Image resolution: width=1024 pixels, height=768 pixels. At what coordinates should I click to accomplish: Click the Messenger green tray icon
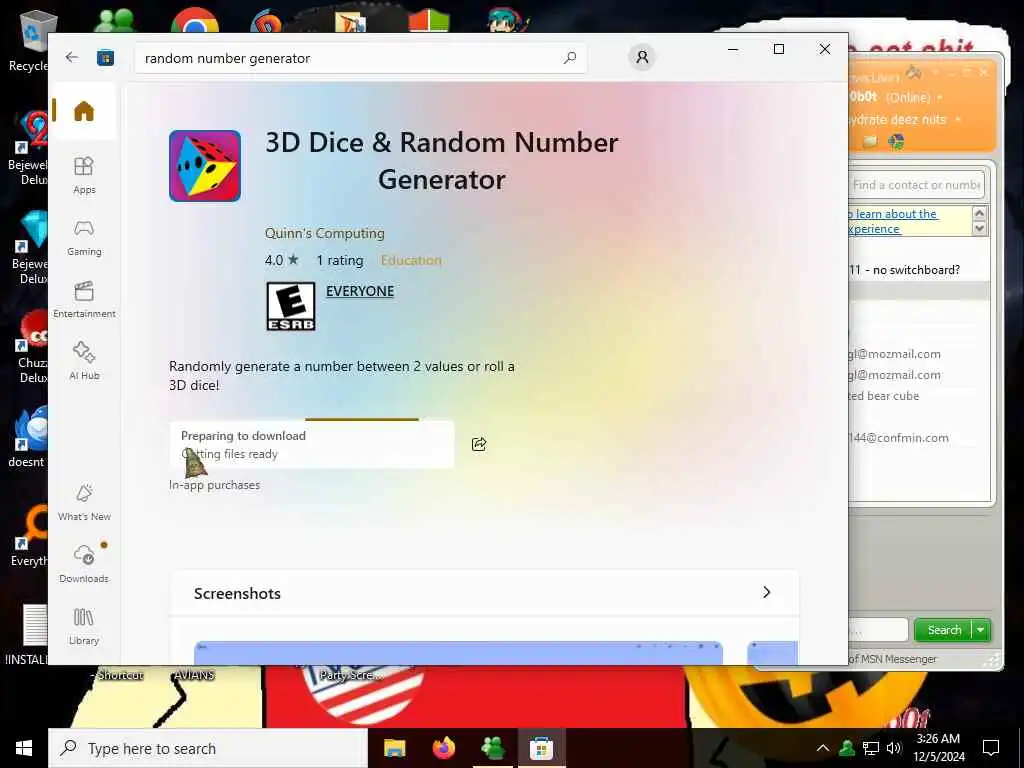click(847, 748)
